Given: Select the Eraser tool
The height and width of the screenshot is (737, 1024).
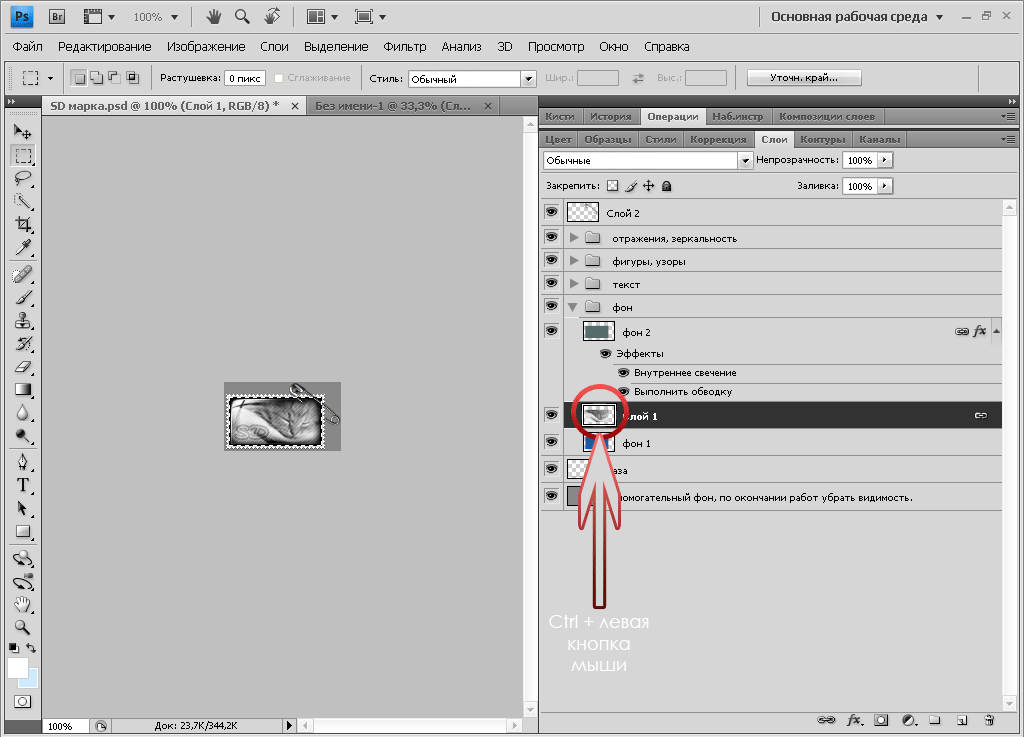Looking at the screenshot, I should coord(23,366).
